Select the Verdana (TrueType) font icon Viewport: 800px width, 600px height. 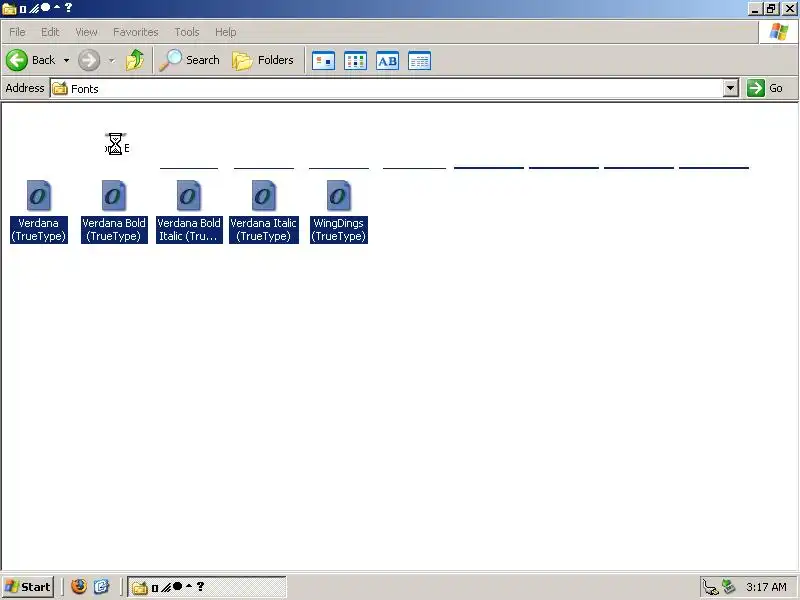click(x=39, y=195)
